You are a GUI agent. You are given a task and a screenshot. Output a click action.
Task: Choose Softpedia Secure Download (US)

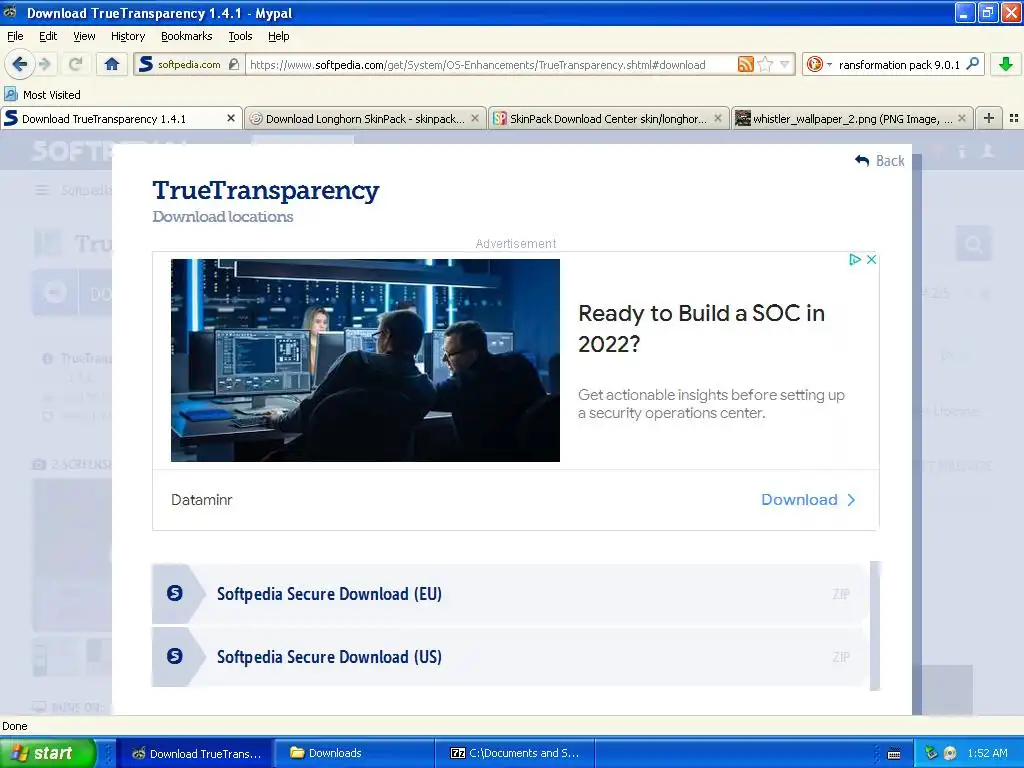[511, 656]
